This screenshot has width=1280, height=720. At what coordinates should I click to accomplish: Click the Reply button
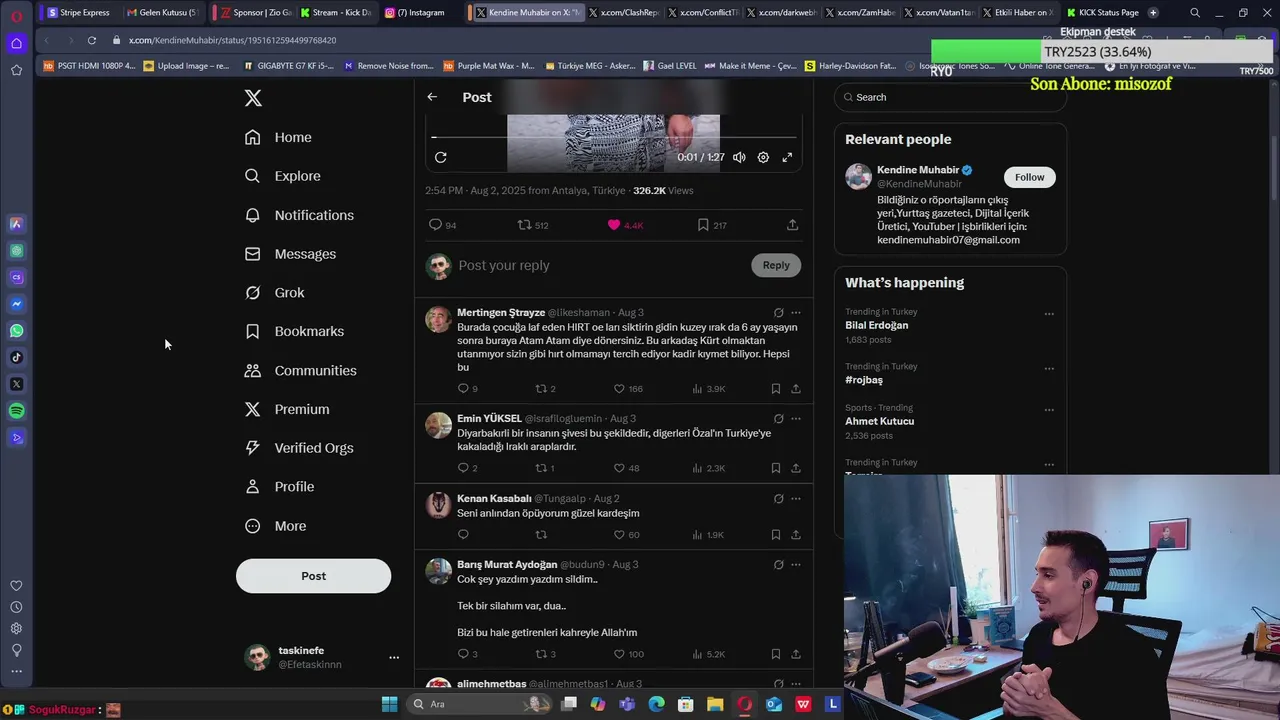(776, 265)
